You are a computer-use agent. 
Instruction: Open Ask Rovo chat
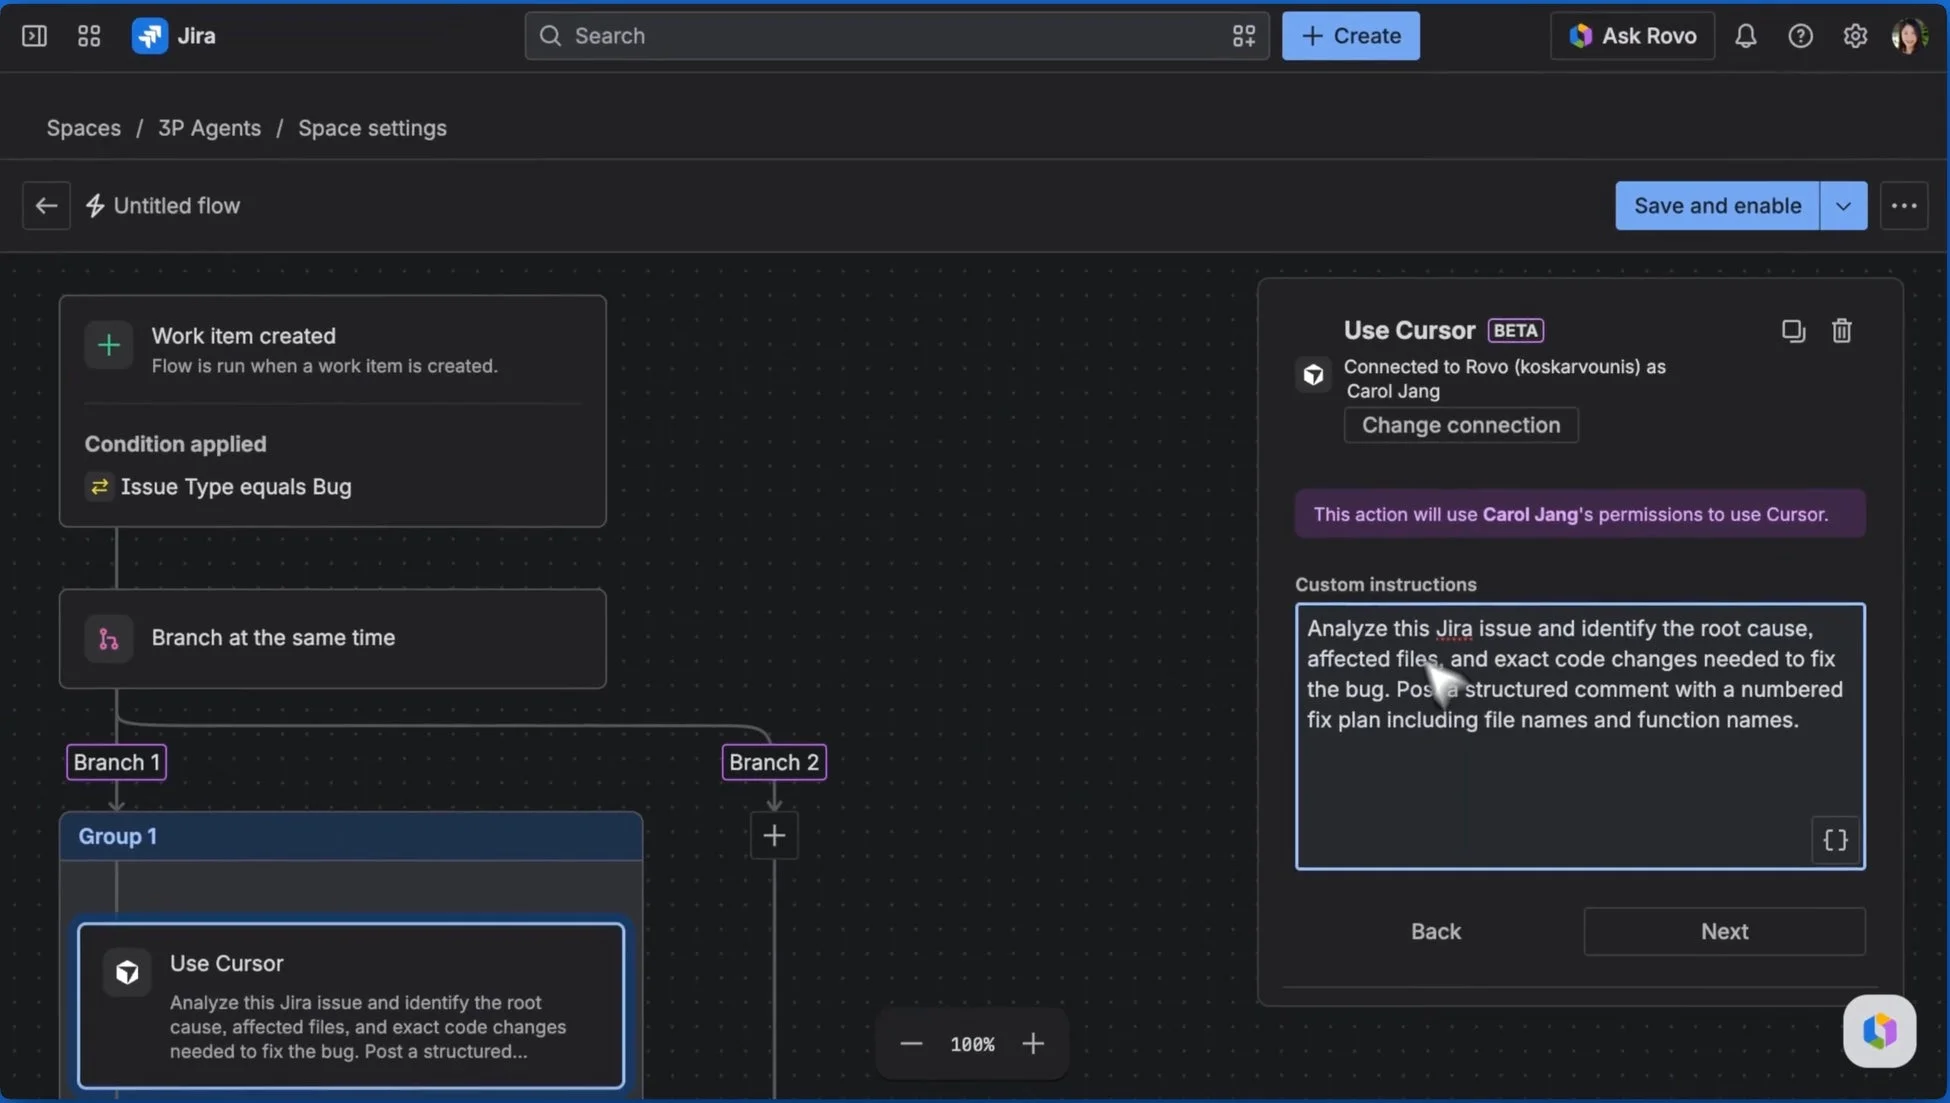1632,36
